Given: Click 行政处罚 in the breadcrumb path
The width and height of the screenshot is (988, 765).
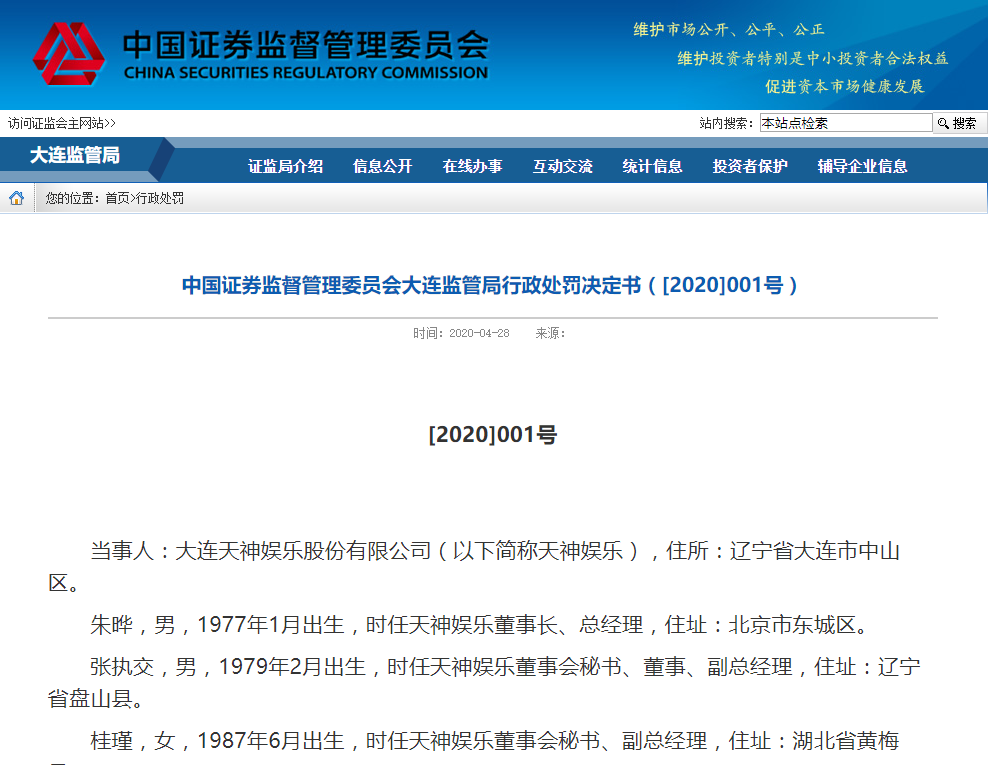Looking at the screenshot, I should pyautogui.click(x=159, y=198).
